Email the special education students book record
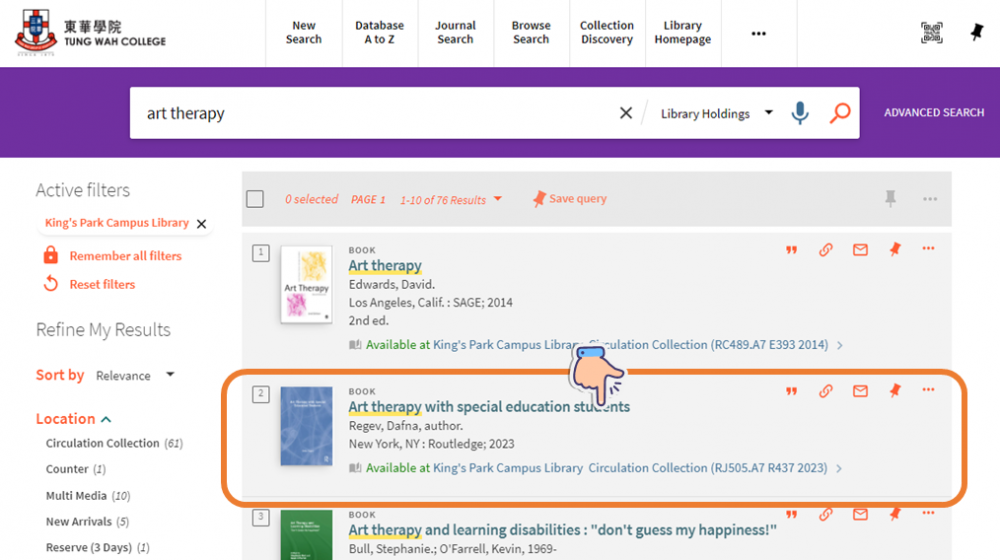This screenshot has width=1000, height=560. coord(860,391)
